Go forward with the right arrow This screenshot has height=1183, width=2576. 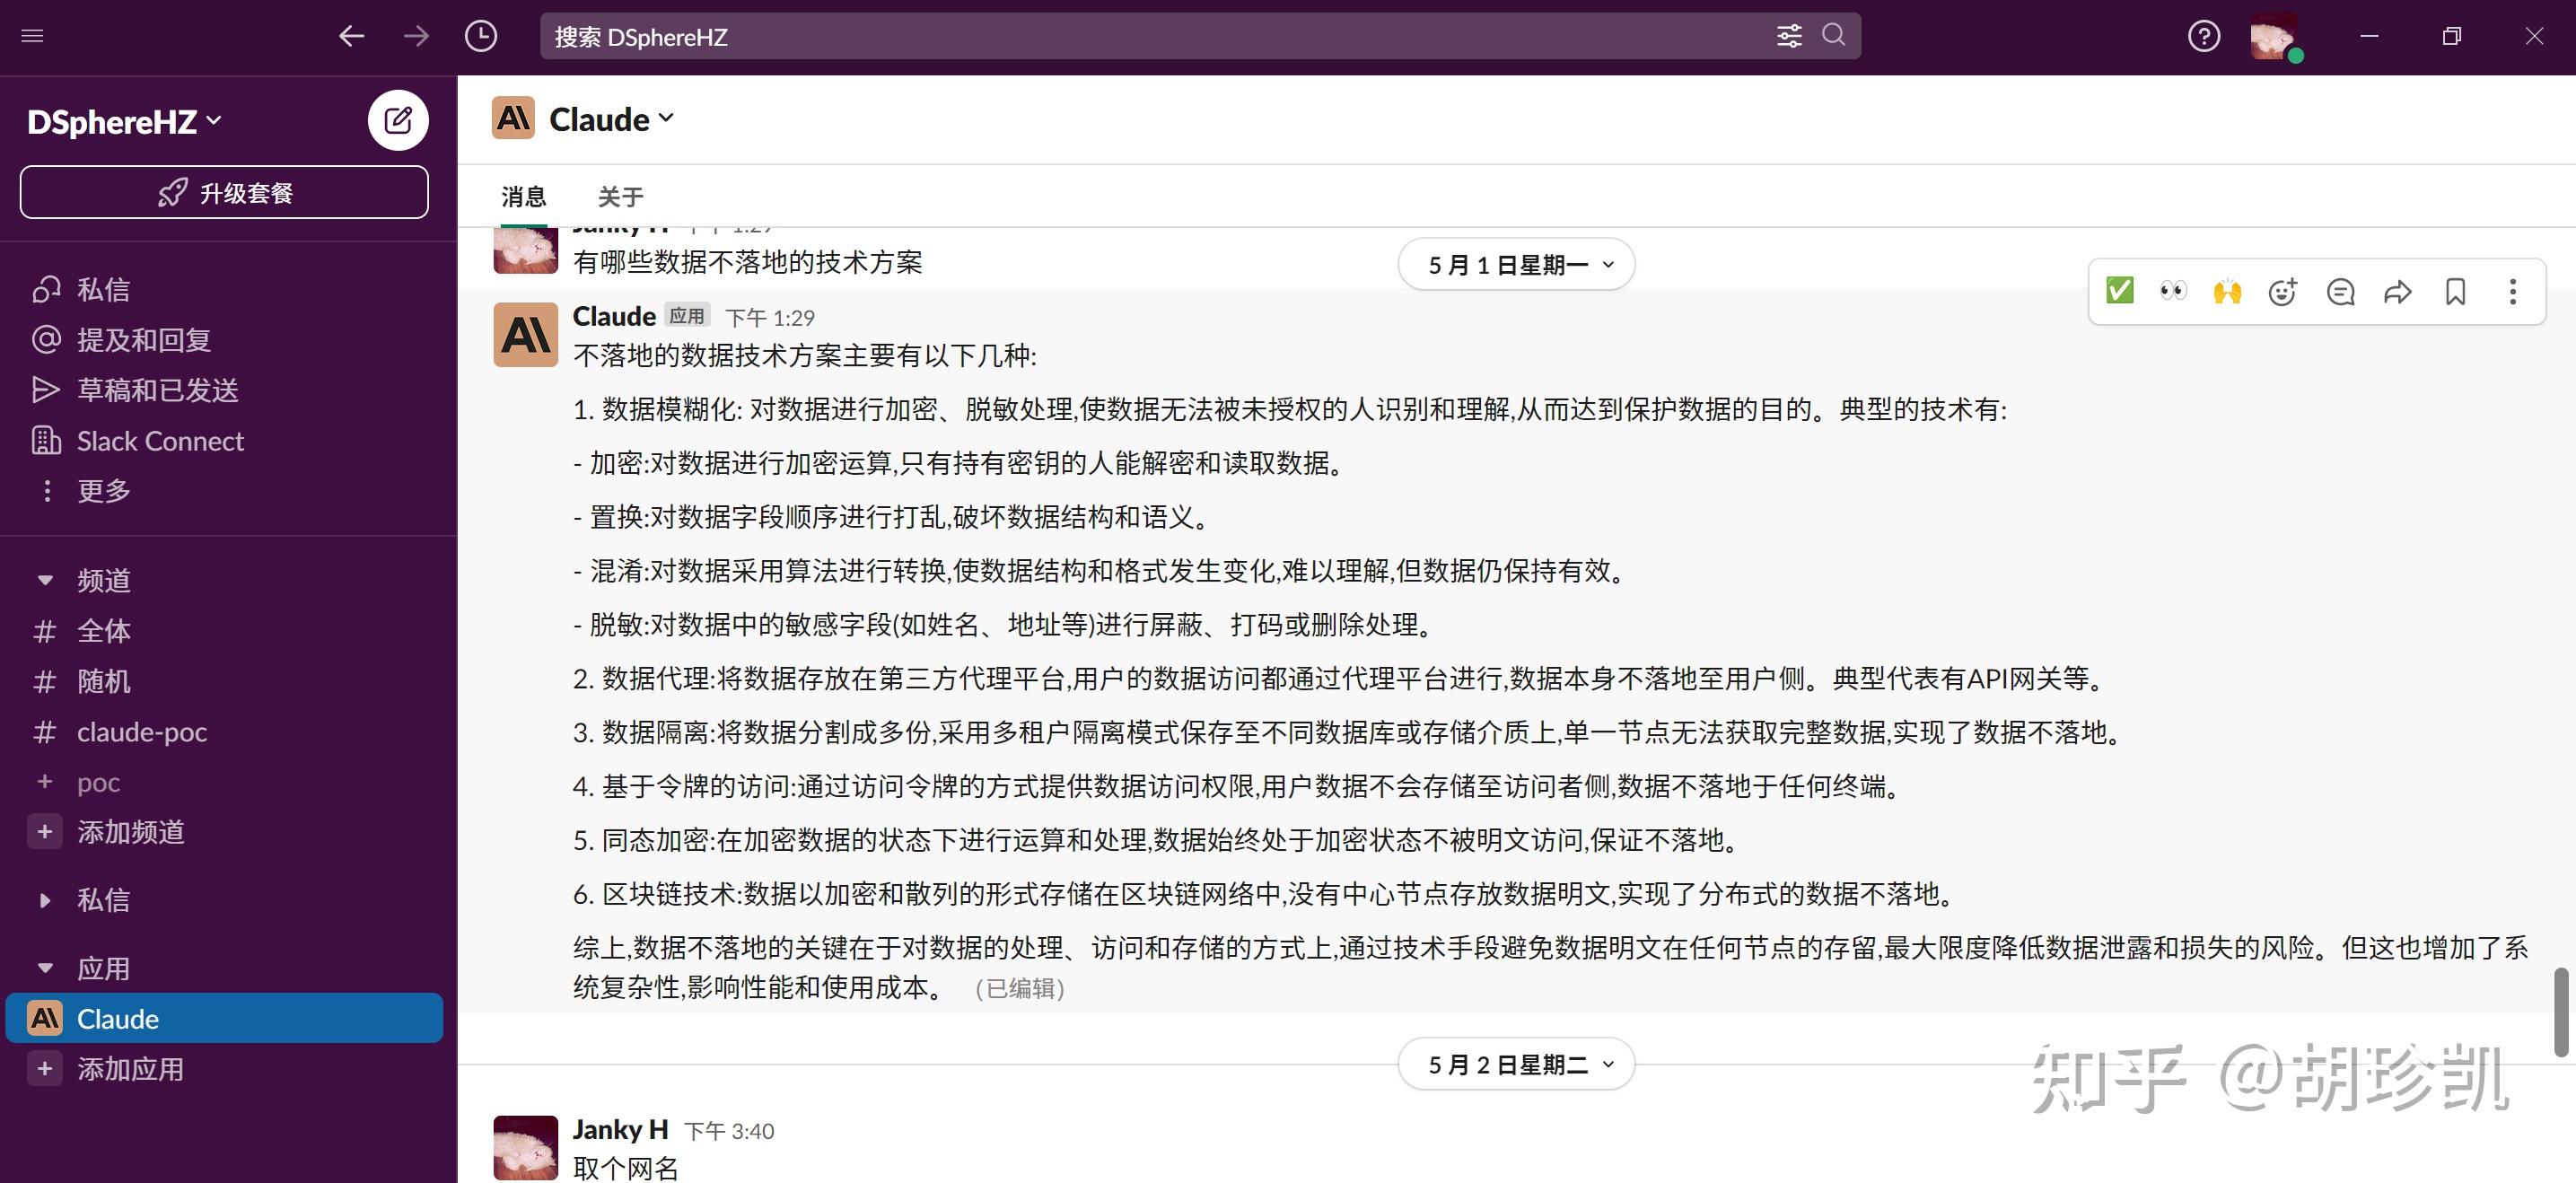click(x=416, y=36)
